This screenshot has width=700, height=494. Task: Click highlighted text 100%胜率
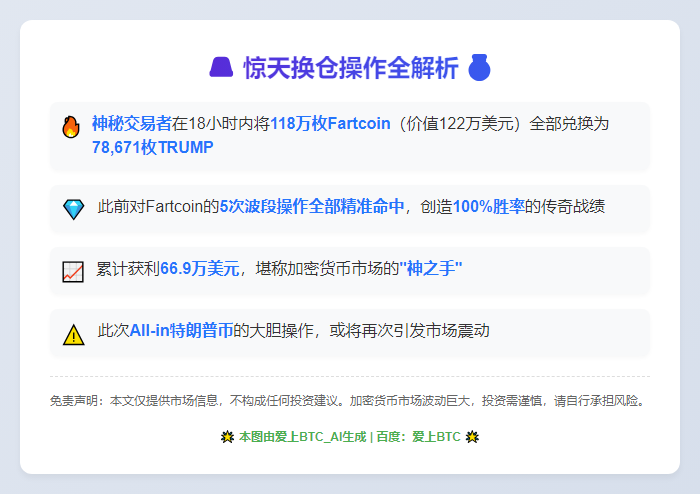(489, 206)
